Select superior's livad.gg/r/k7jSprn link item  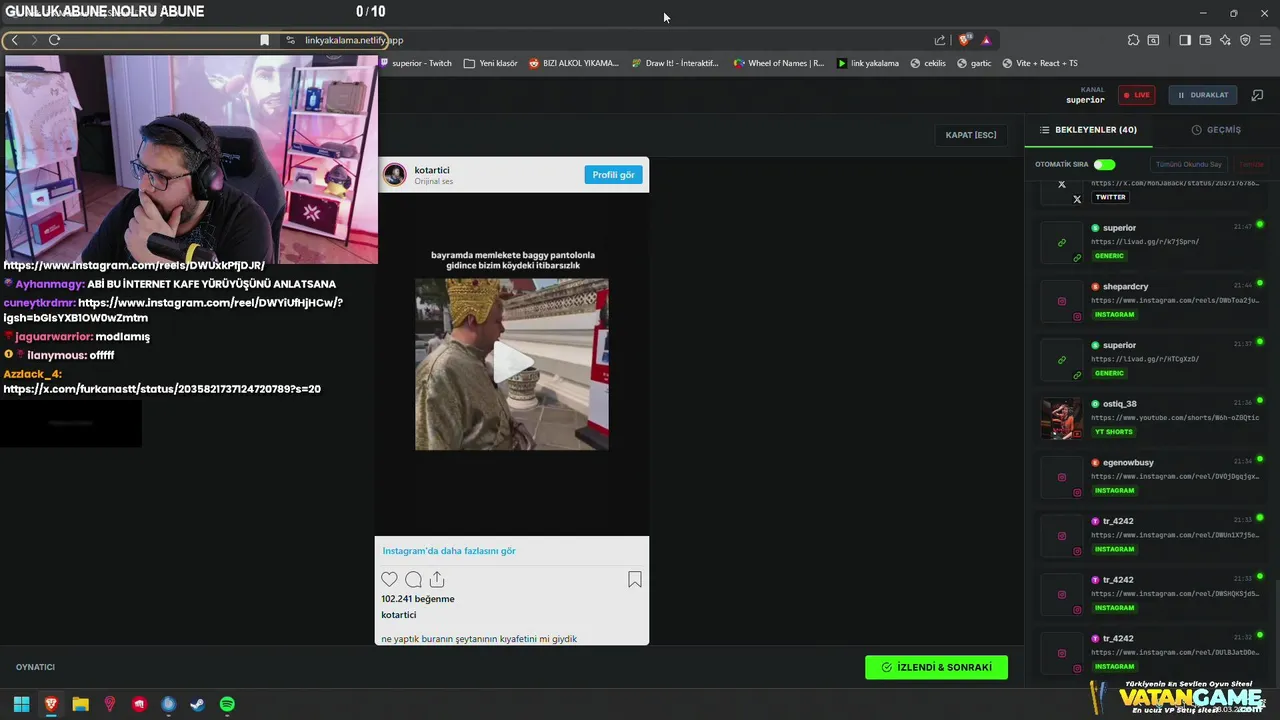coord(1150,242)
